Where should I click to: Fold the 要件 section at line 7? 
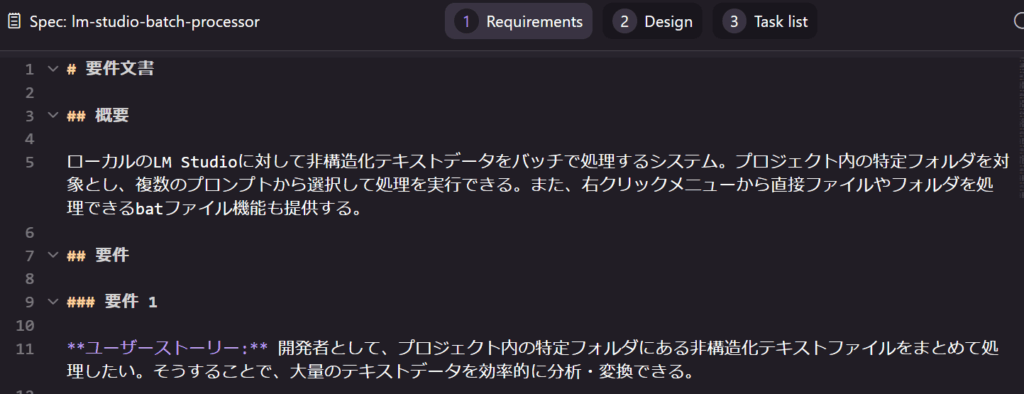click(53, 255)
